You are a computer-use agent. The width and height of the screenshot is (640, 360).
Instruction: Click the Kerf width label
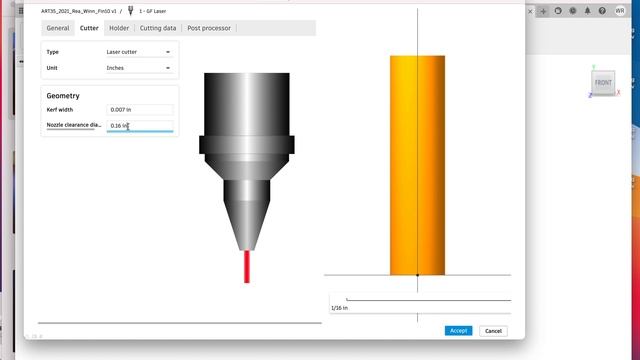pos(60,110)
